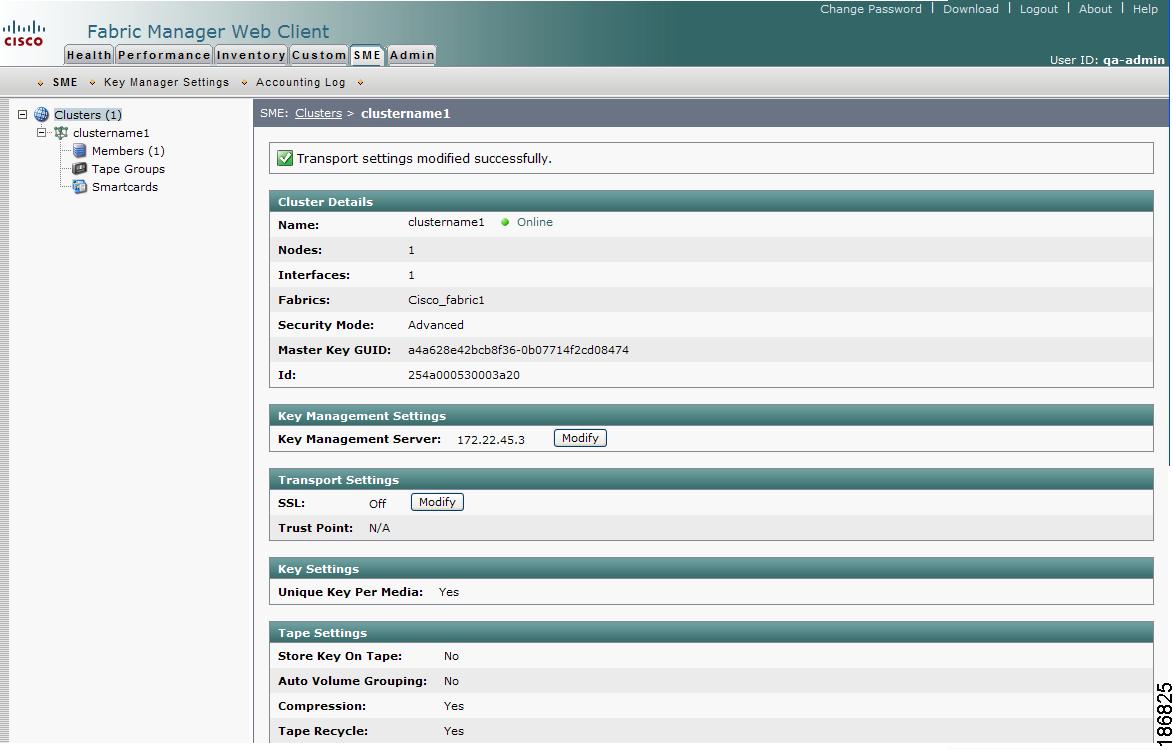Click the clustername1 breadcrumb title
Viewport: 1173px width, 750px height.
click(405, 114)
